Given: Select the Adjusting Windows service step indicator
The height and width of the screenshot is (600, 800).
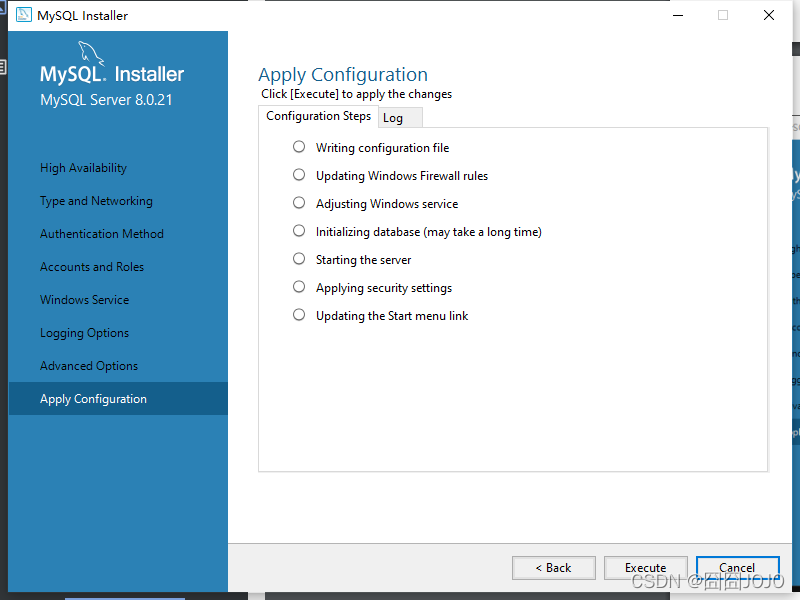Looking at the screenshot, I should [x=299, y=203].
